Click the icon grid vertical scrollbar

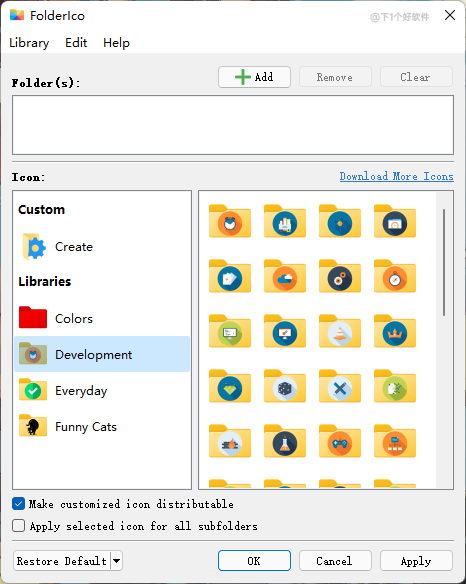click(444, 263)
